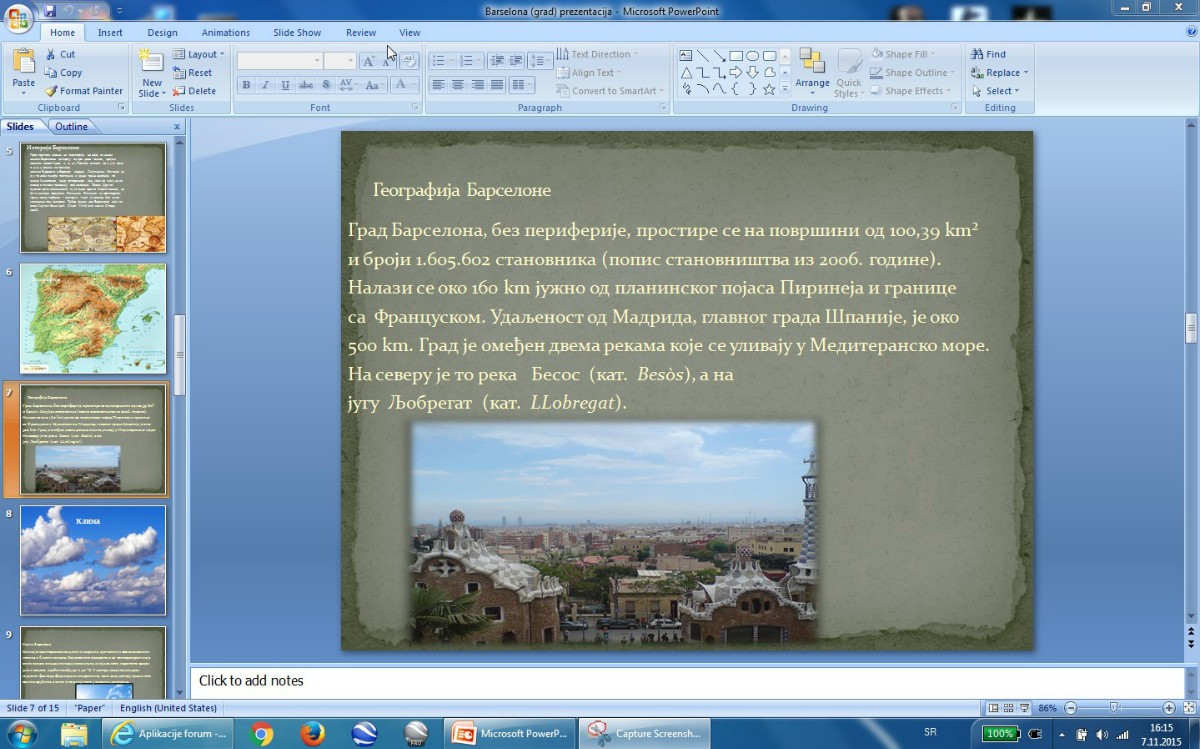Click the Format Painter tool
The width and height of the screenshot is (1200, 749).
(84, 91)
